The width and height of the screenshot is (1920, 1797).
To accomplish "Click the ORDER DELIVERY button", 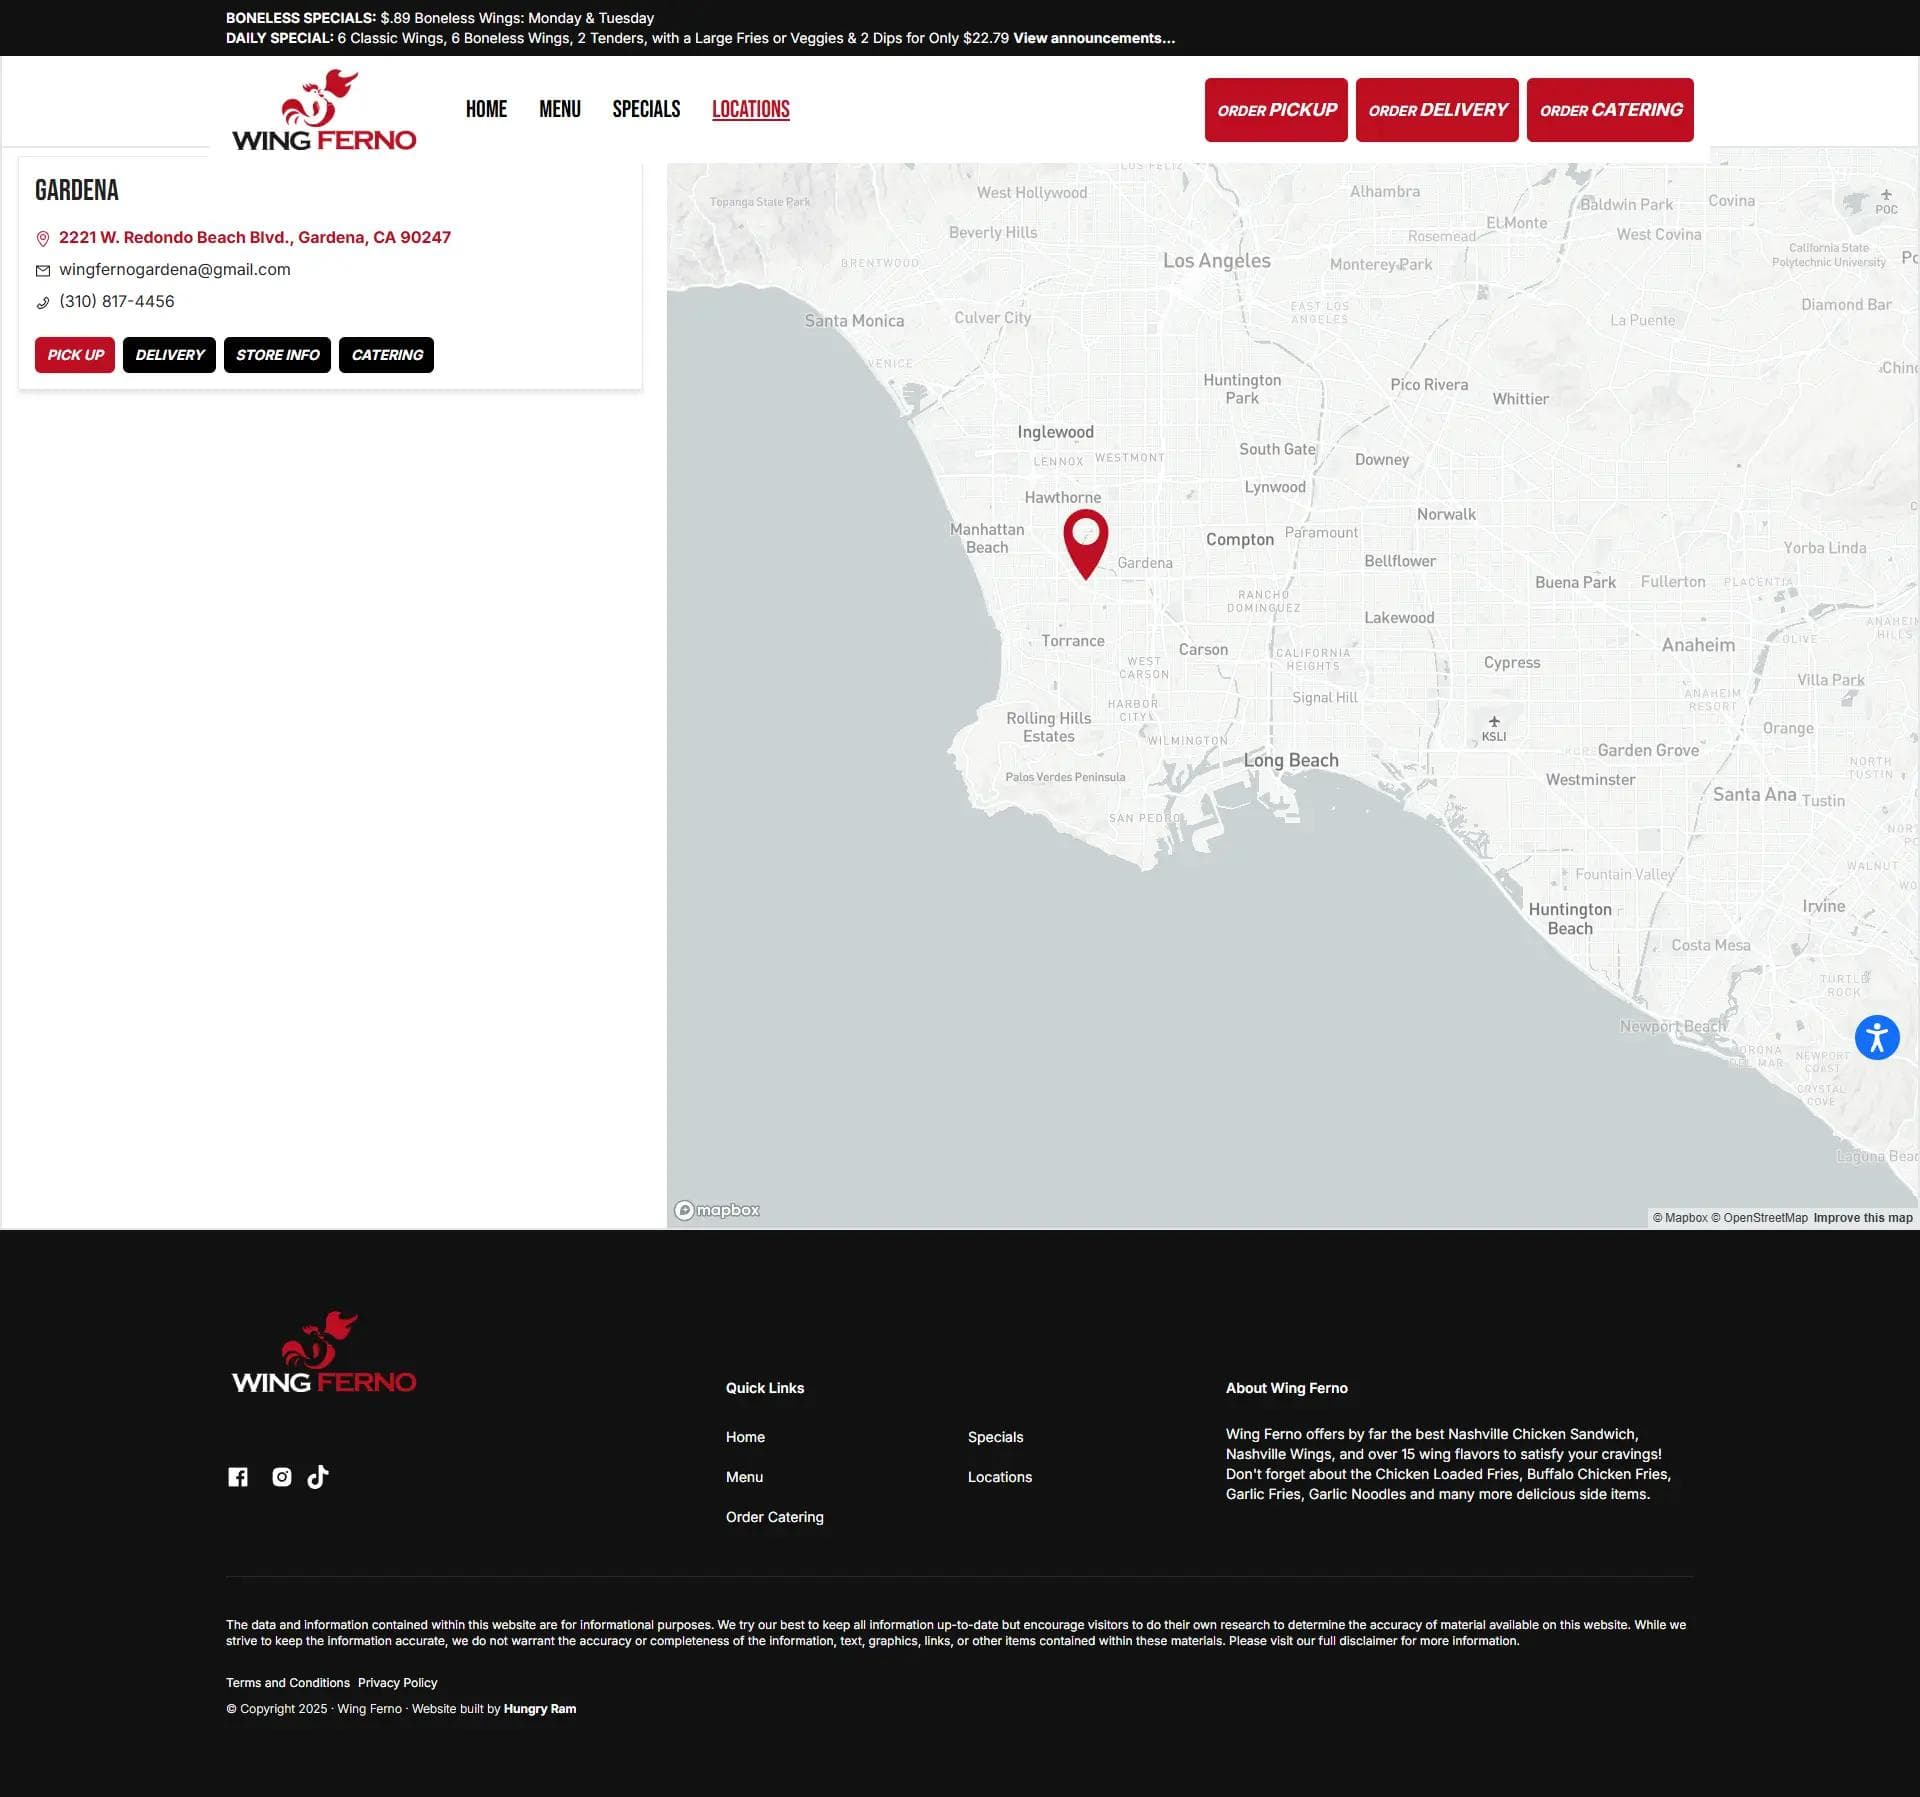I will click(1437, 110).
